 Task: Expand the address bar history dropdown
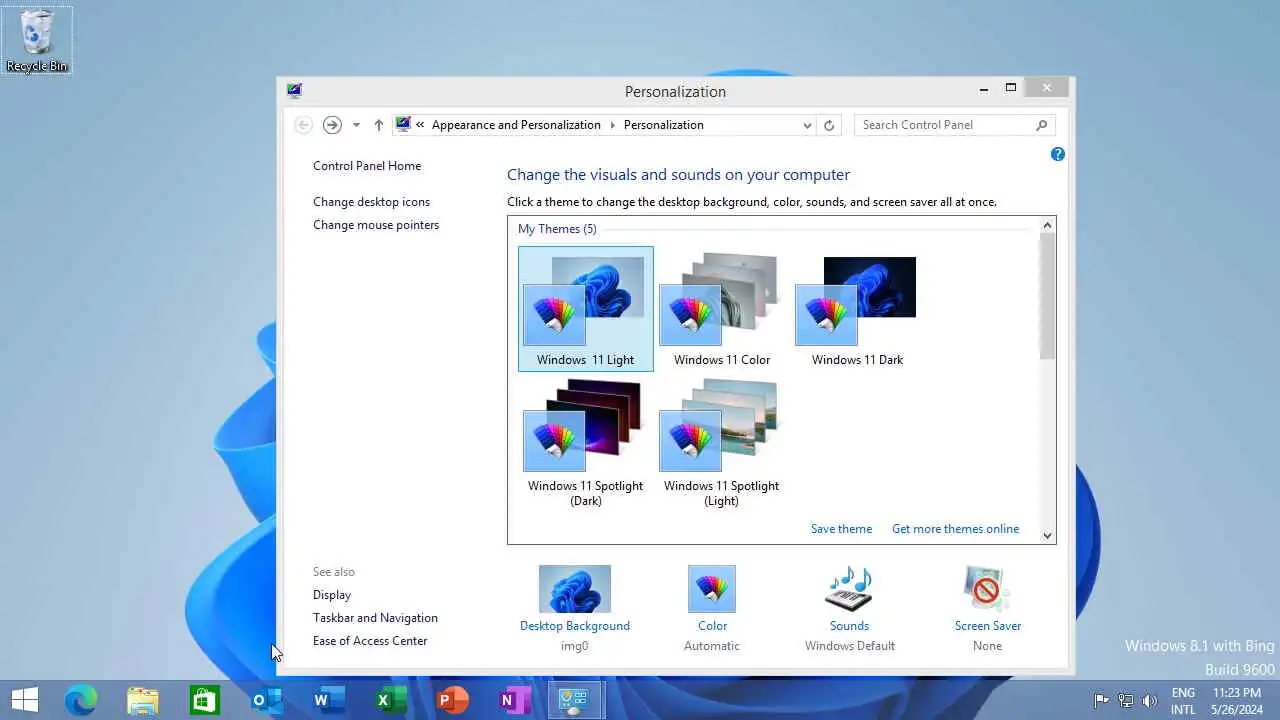(x=807, y=125)
